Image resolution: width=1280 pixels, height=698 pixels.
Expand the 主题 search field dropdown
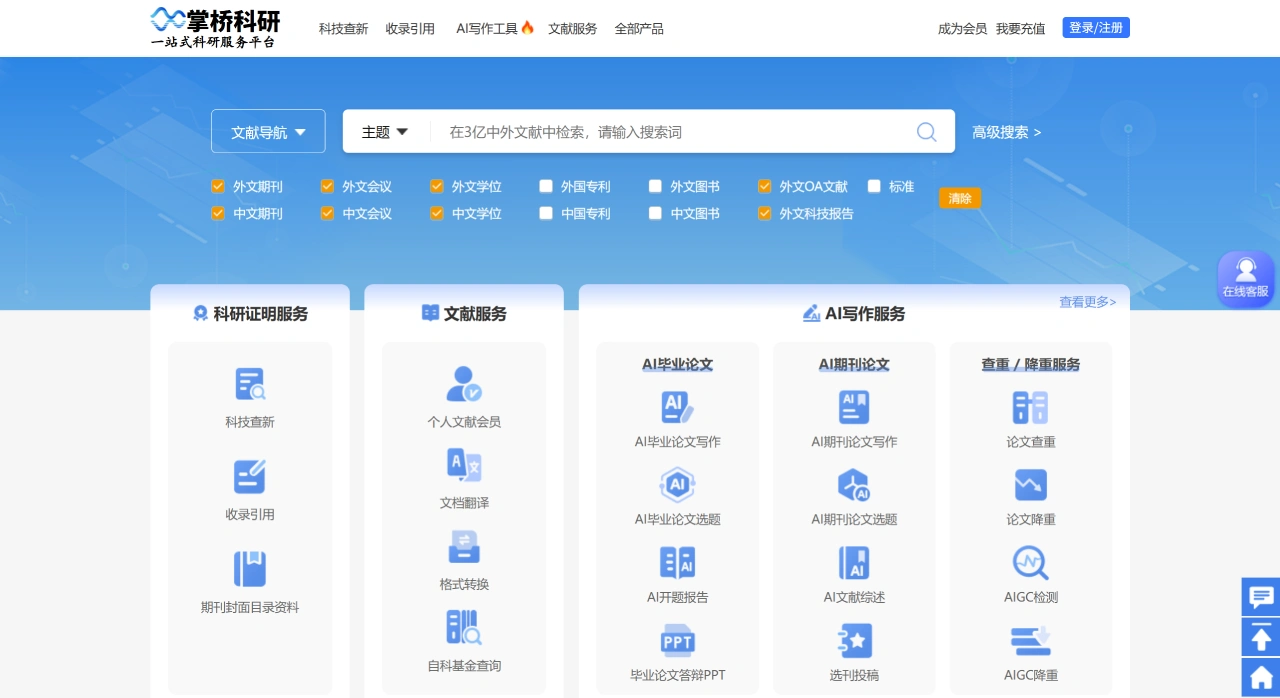tap(384, 131)
